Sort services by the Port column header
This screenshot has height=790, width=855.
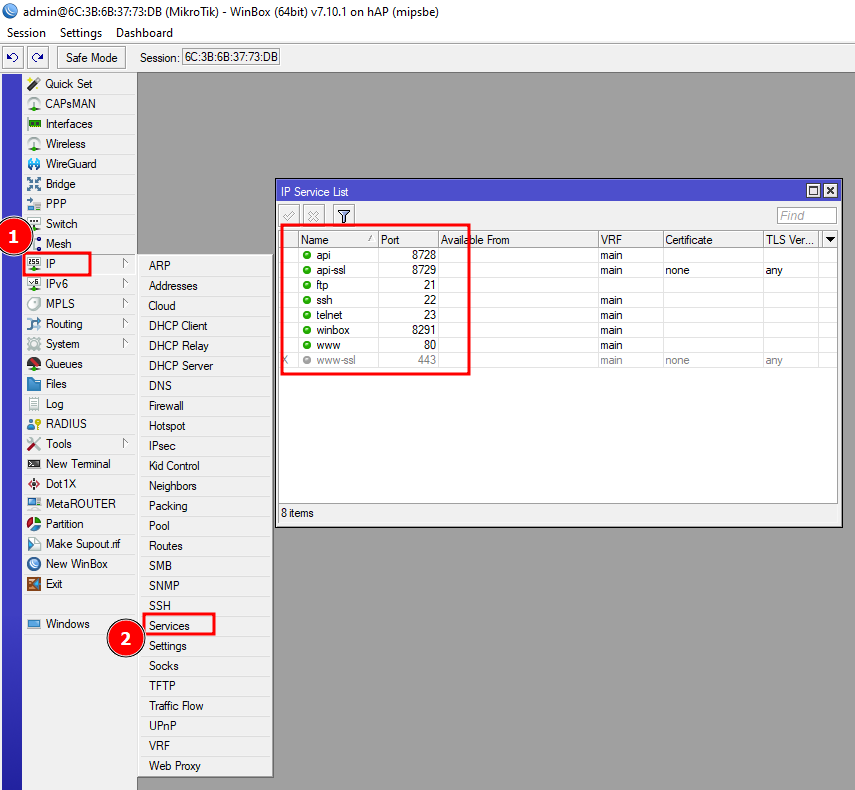[x=407, y=240]
